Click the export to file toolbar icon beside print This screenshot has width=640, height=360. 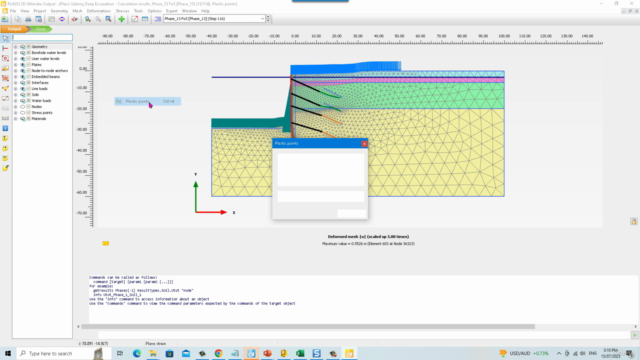[39, 19]
